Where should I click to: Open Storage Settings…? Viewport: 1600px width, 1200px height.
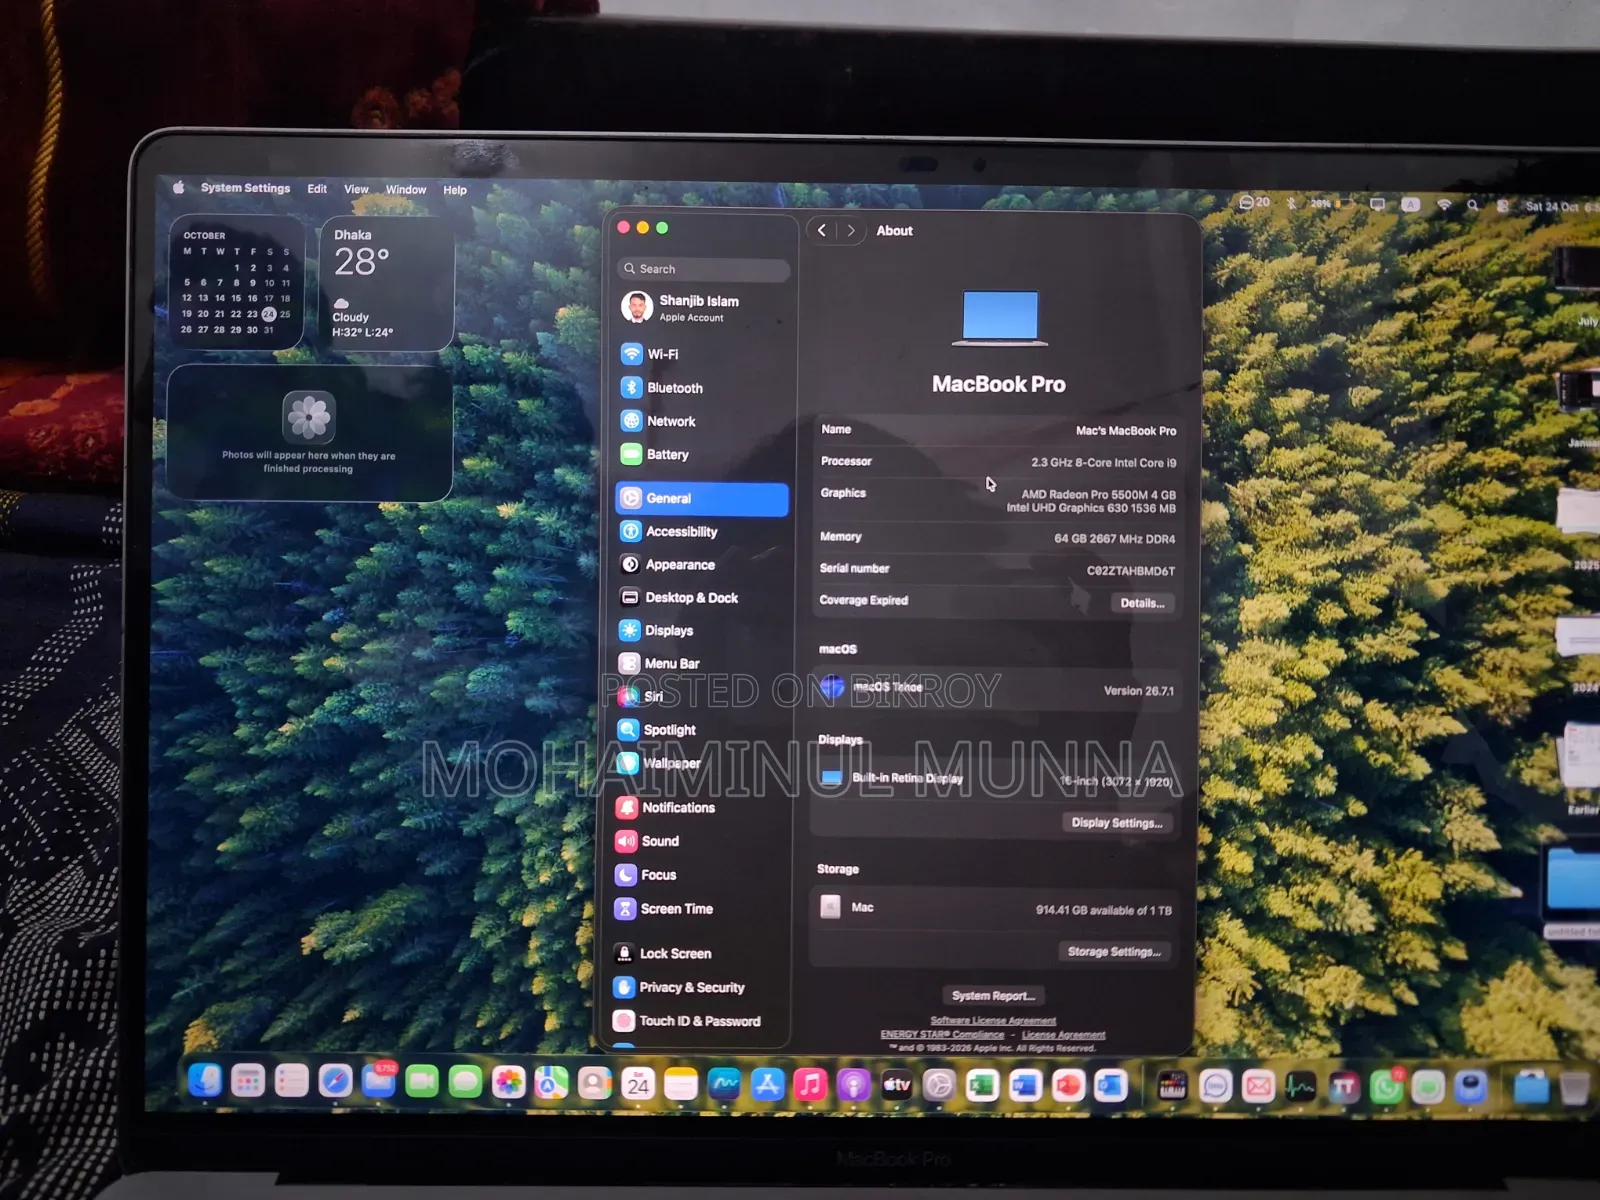coord(1114,952)
